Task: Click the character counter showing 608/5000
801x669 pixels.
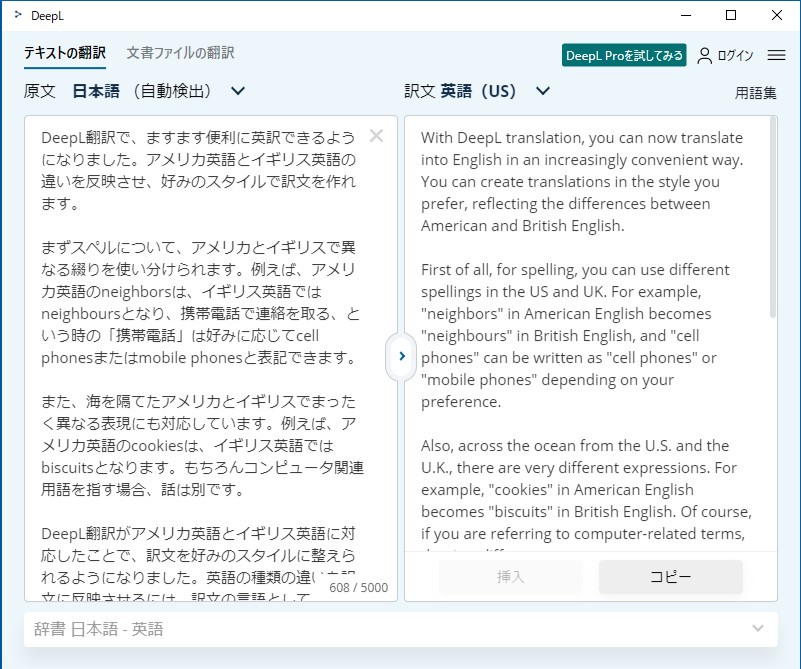Action: click(x=357, y=587)
